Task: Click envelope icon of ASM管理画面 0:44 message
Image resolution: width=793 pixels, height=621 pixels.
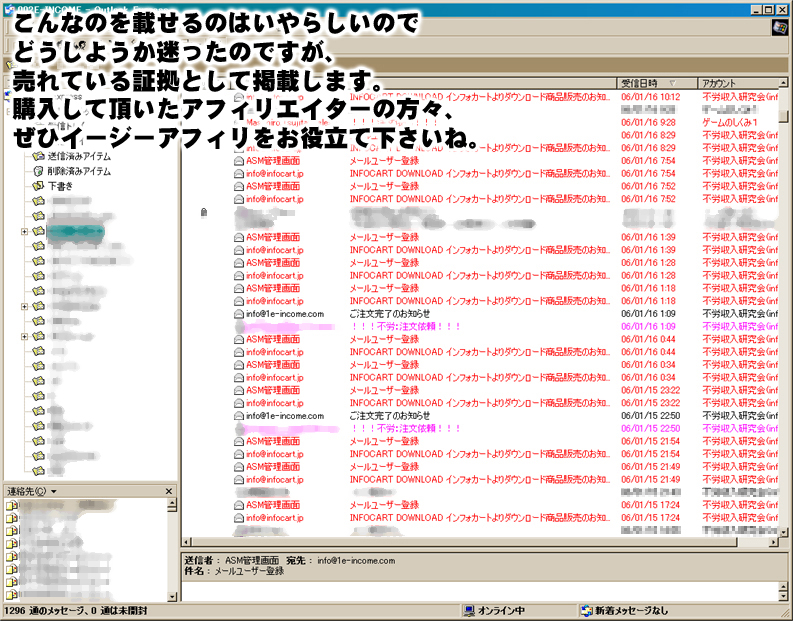Action: [239, 339]
